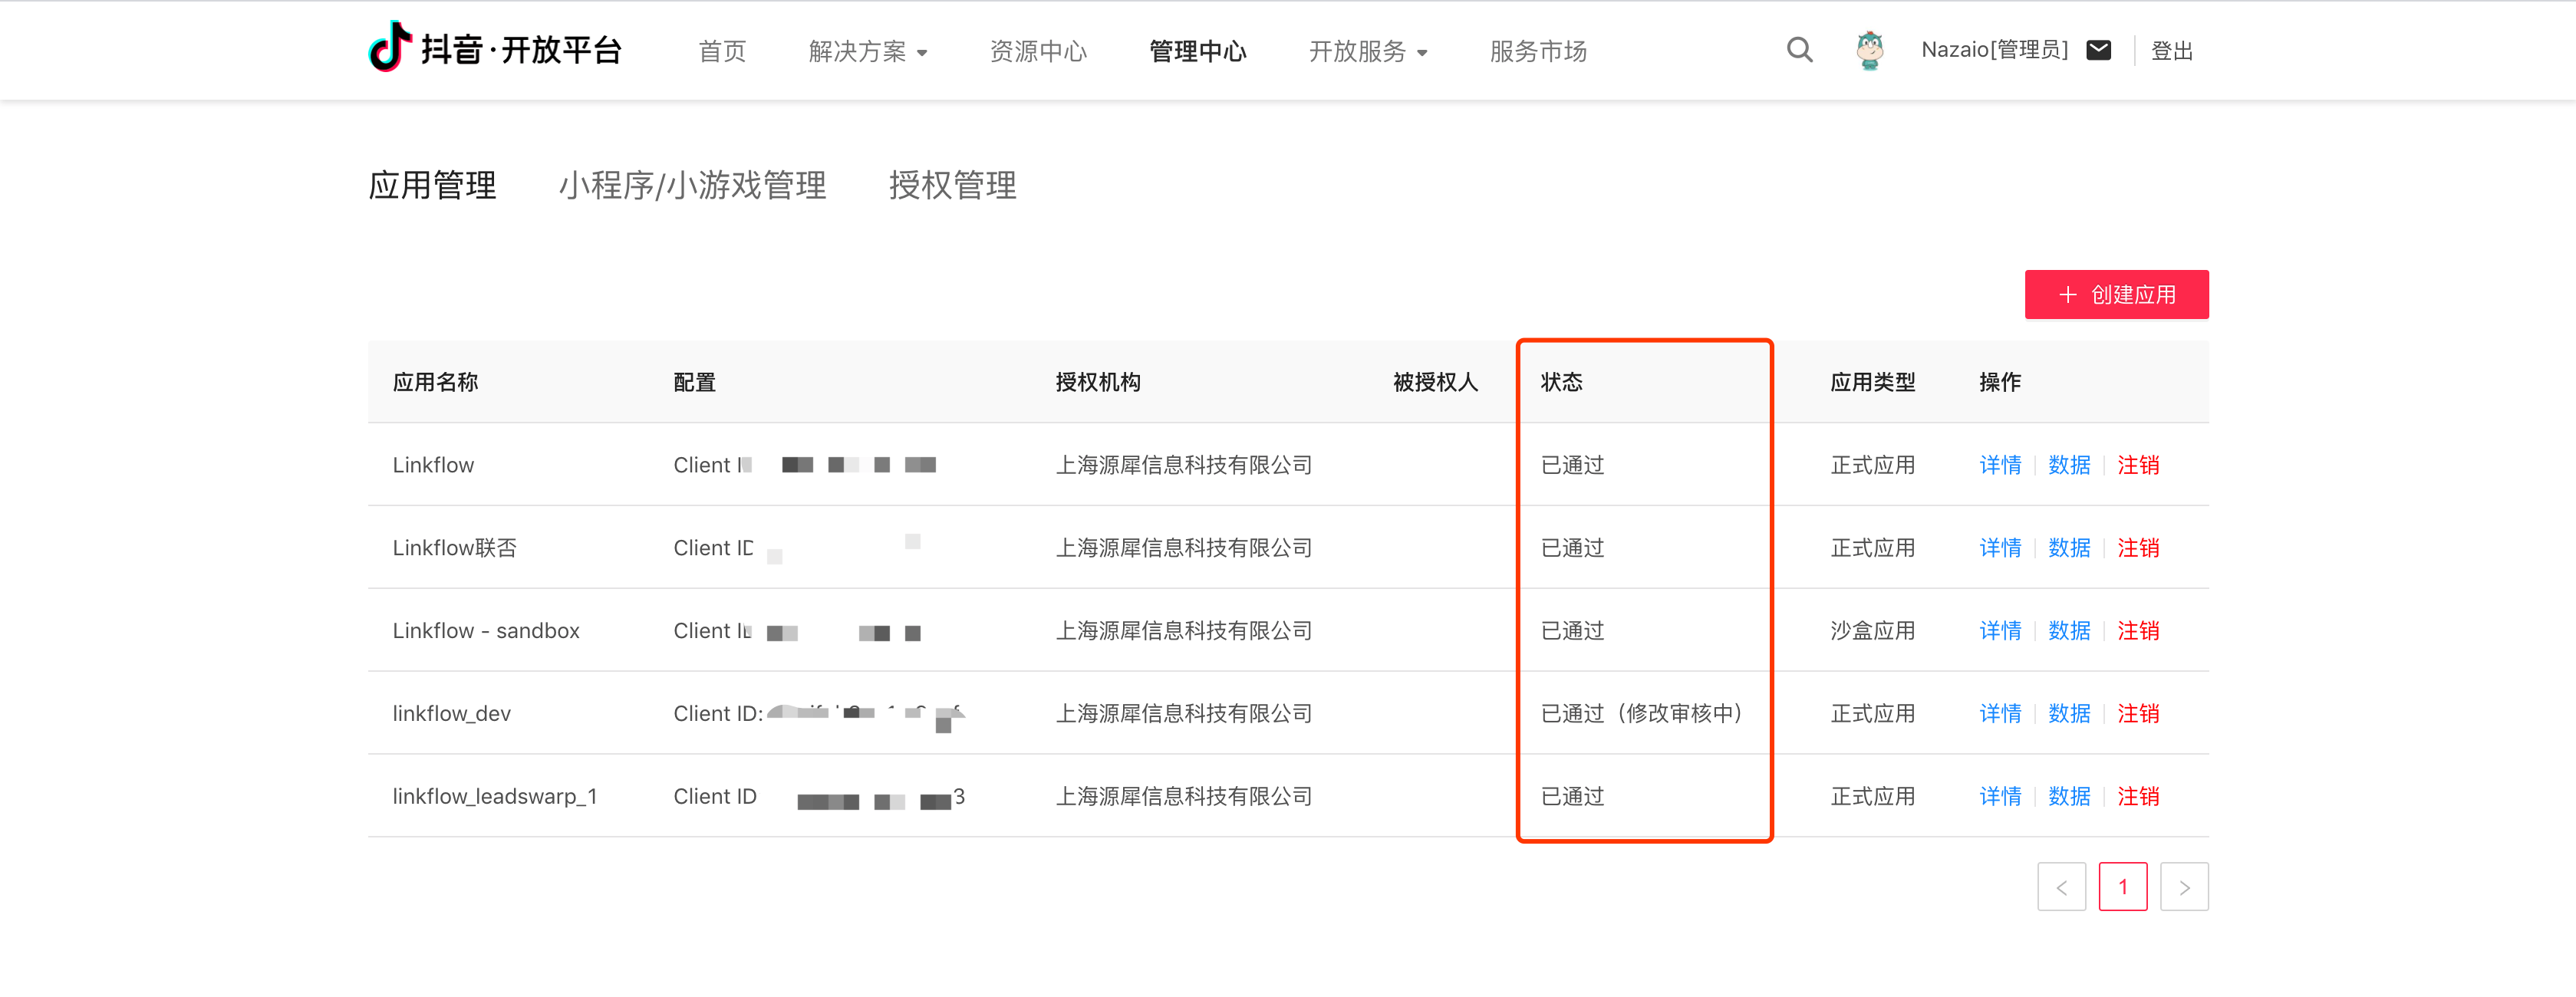This screenshot has height=997, width=2576.
Task: Go to next page arrow
Action: pos(2184,887)
